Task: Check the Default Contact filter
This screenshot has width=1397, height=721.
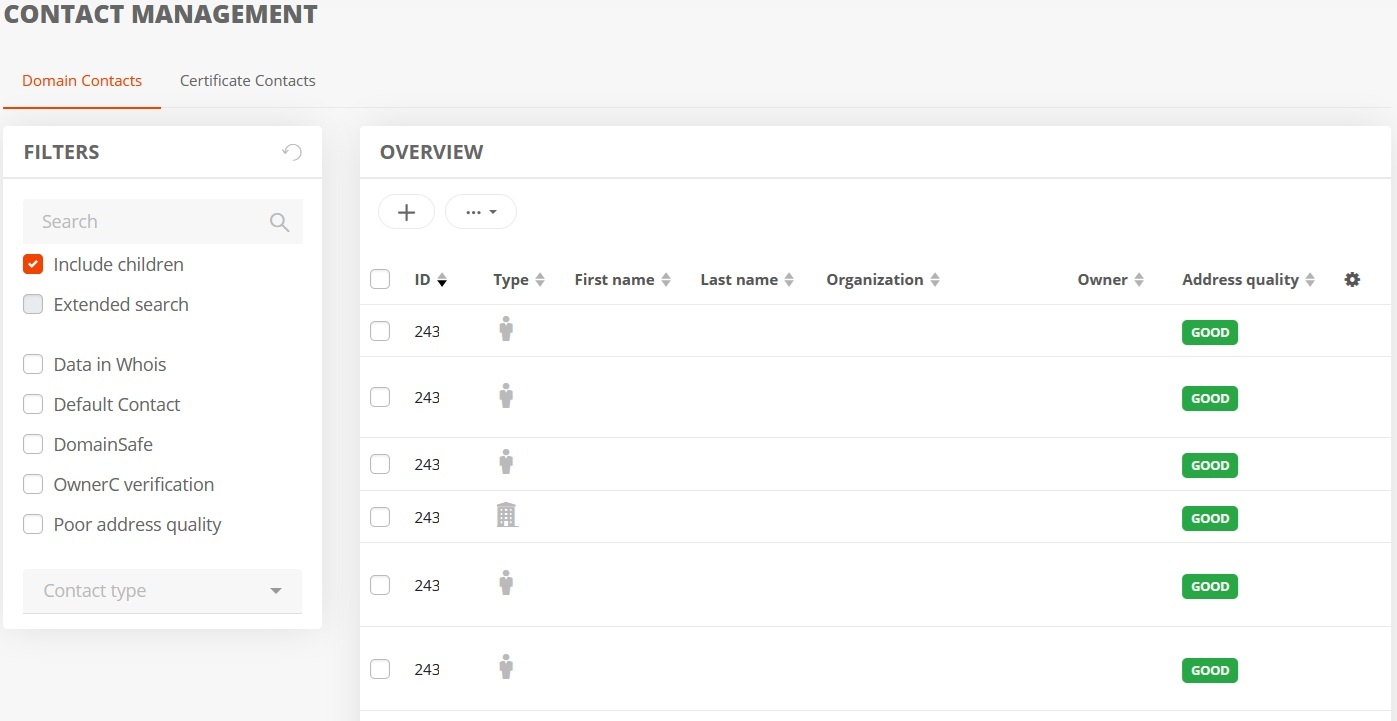Action: 33,405
